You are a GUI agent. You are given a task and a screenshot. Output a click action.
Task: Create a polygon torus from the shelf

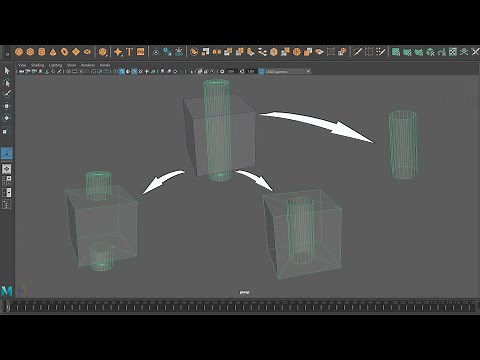click(x=64, y=52)
